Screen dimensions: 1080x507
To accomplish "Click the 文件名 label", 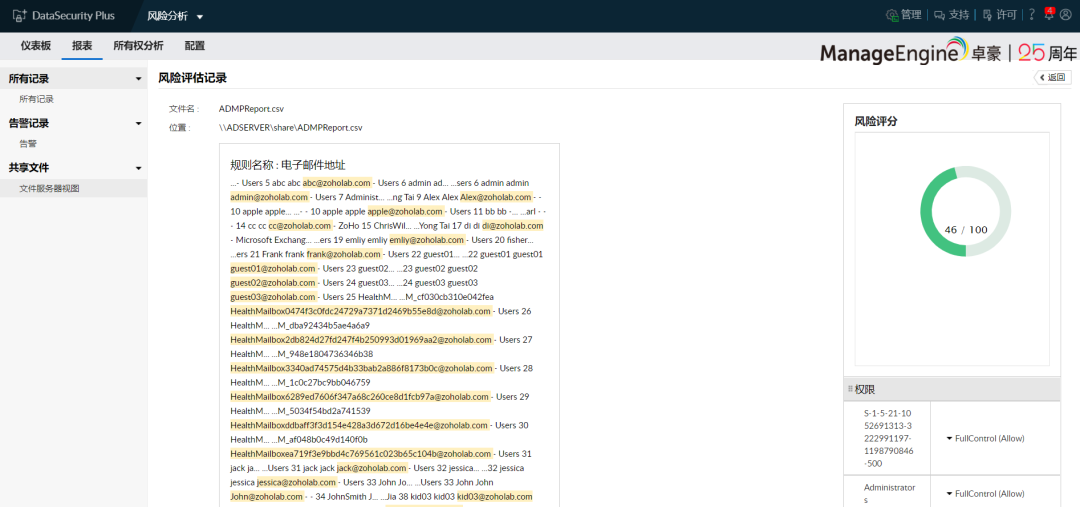I will (184, 109).
